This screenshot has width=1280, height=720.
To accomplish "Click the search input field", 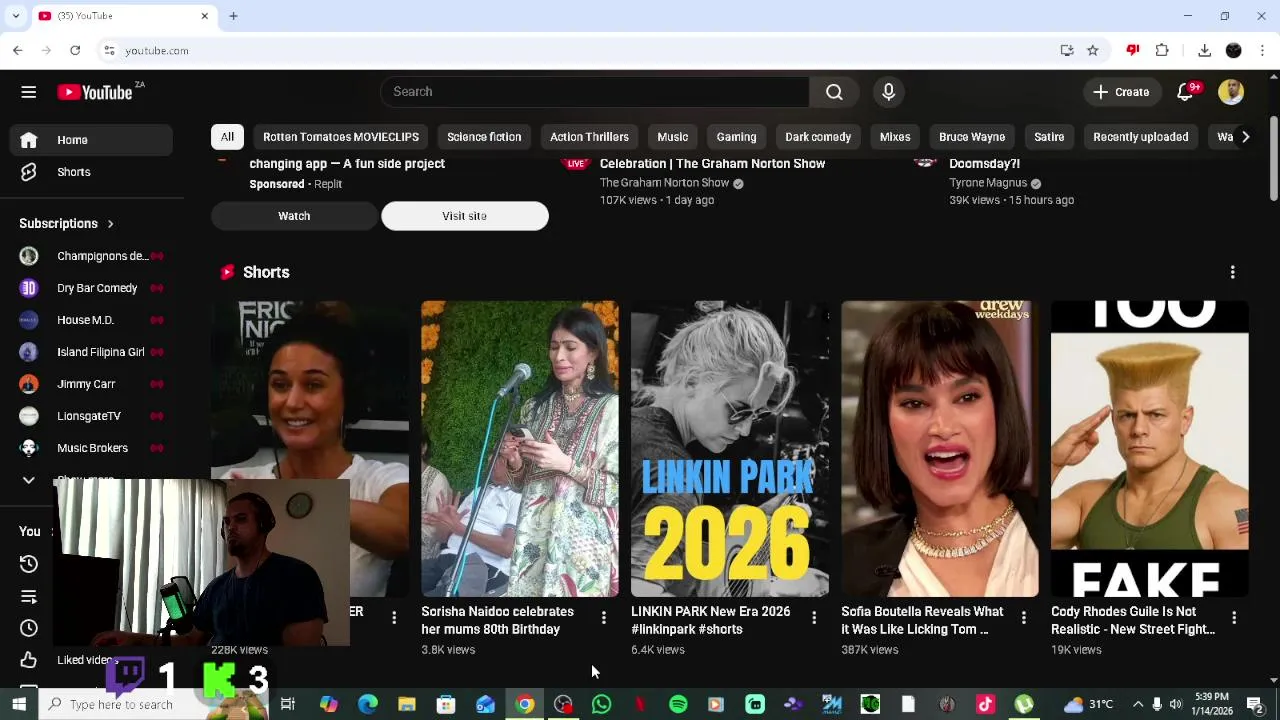I will [x=595, y=92].
